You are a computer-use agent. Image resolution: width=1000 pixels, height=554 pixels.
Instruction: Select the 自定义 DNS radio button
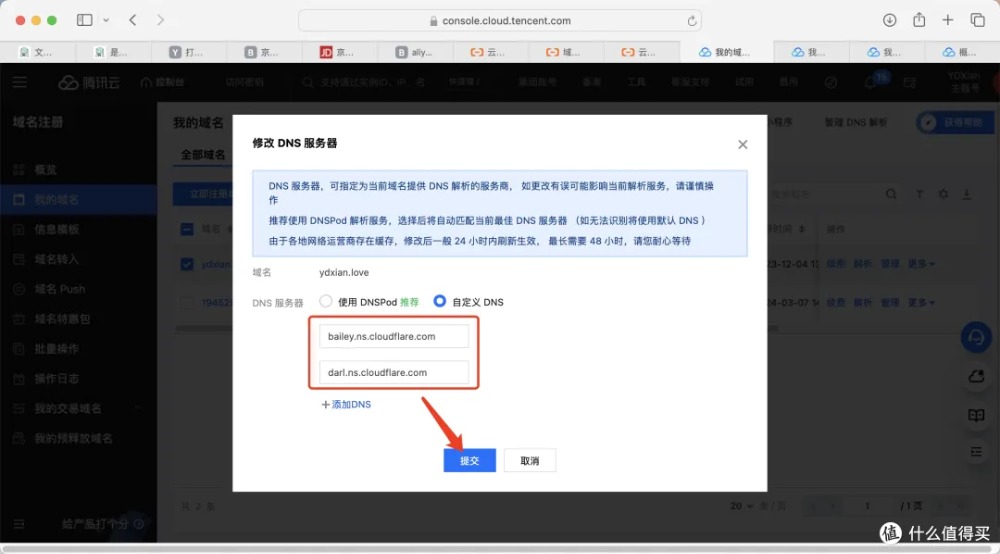[439, 301]
